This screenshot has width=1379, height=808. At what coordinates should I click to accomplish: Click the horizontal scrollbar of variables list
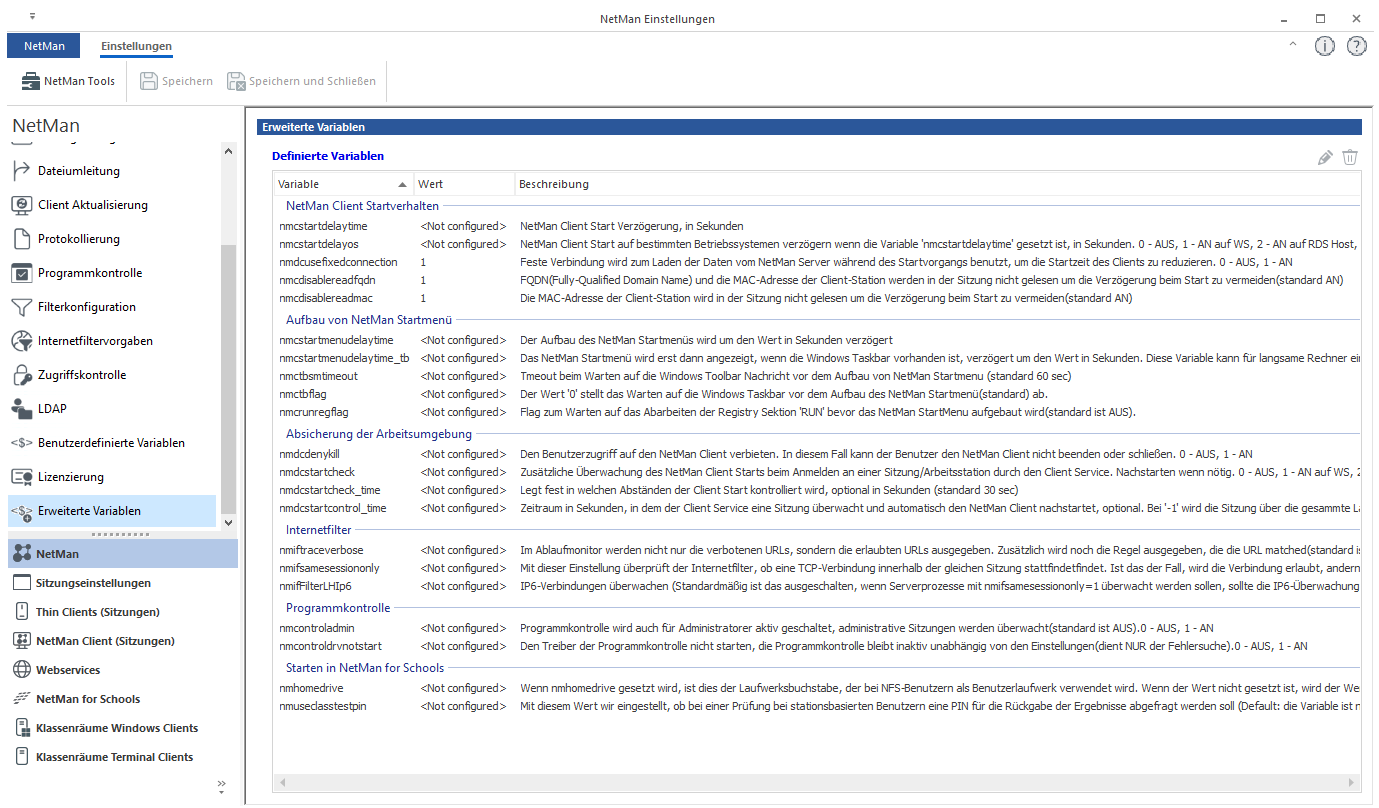[815, 781]
